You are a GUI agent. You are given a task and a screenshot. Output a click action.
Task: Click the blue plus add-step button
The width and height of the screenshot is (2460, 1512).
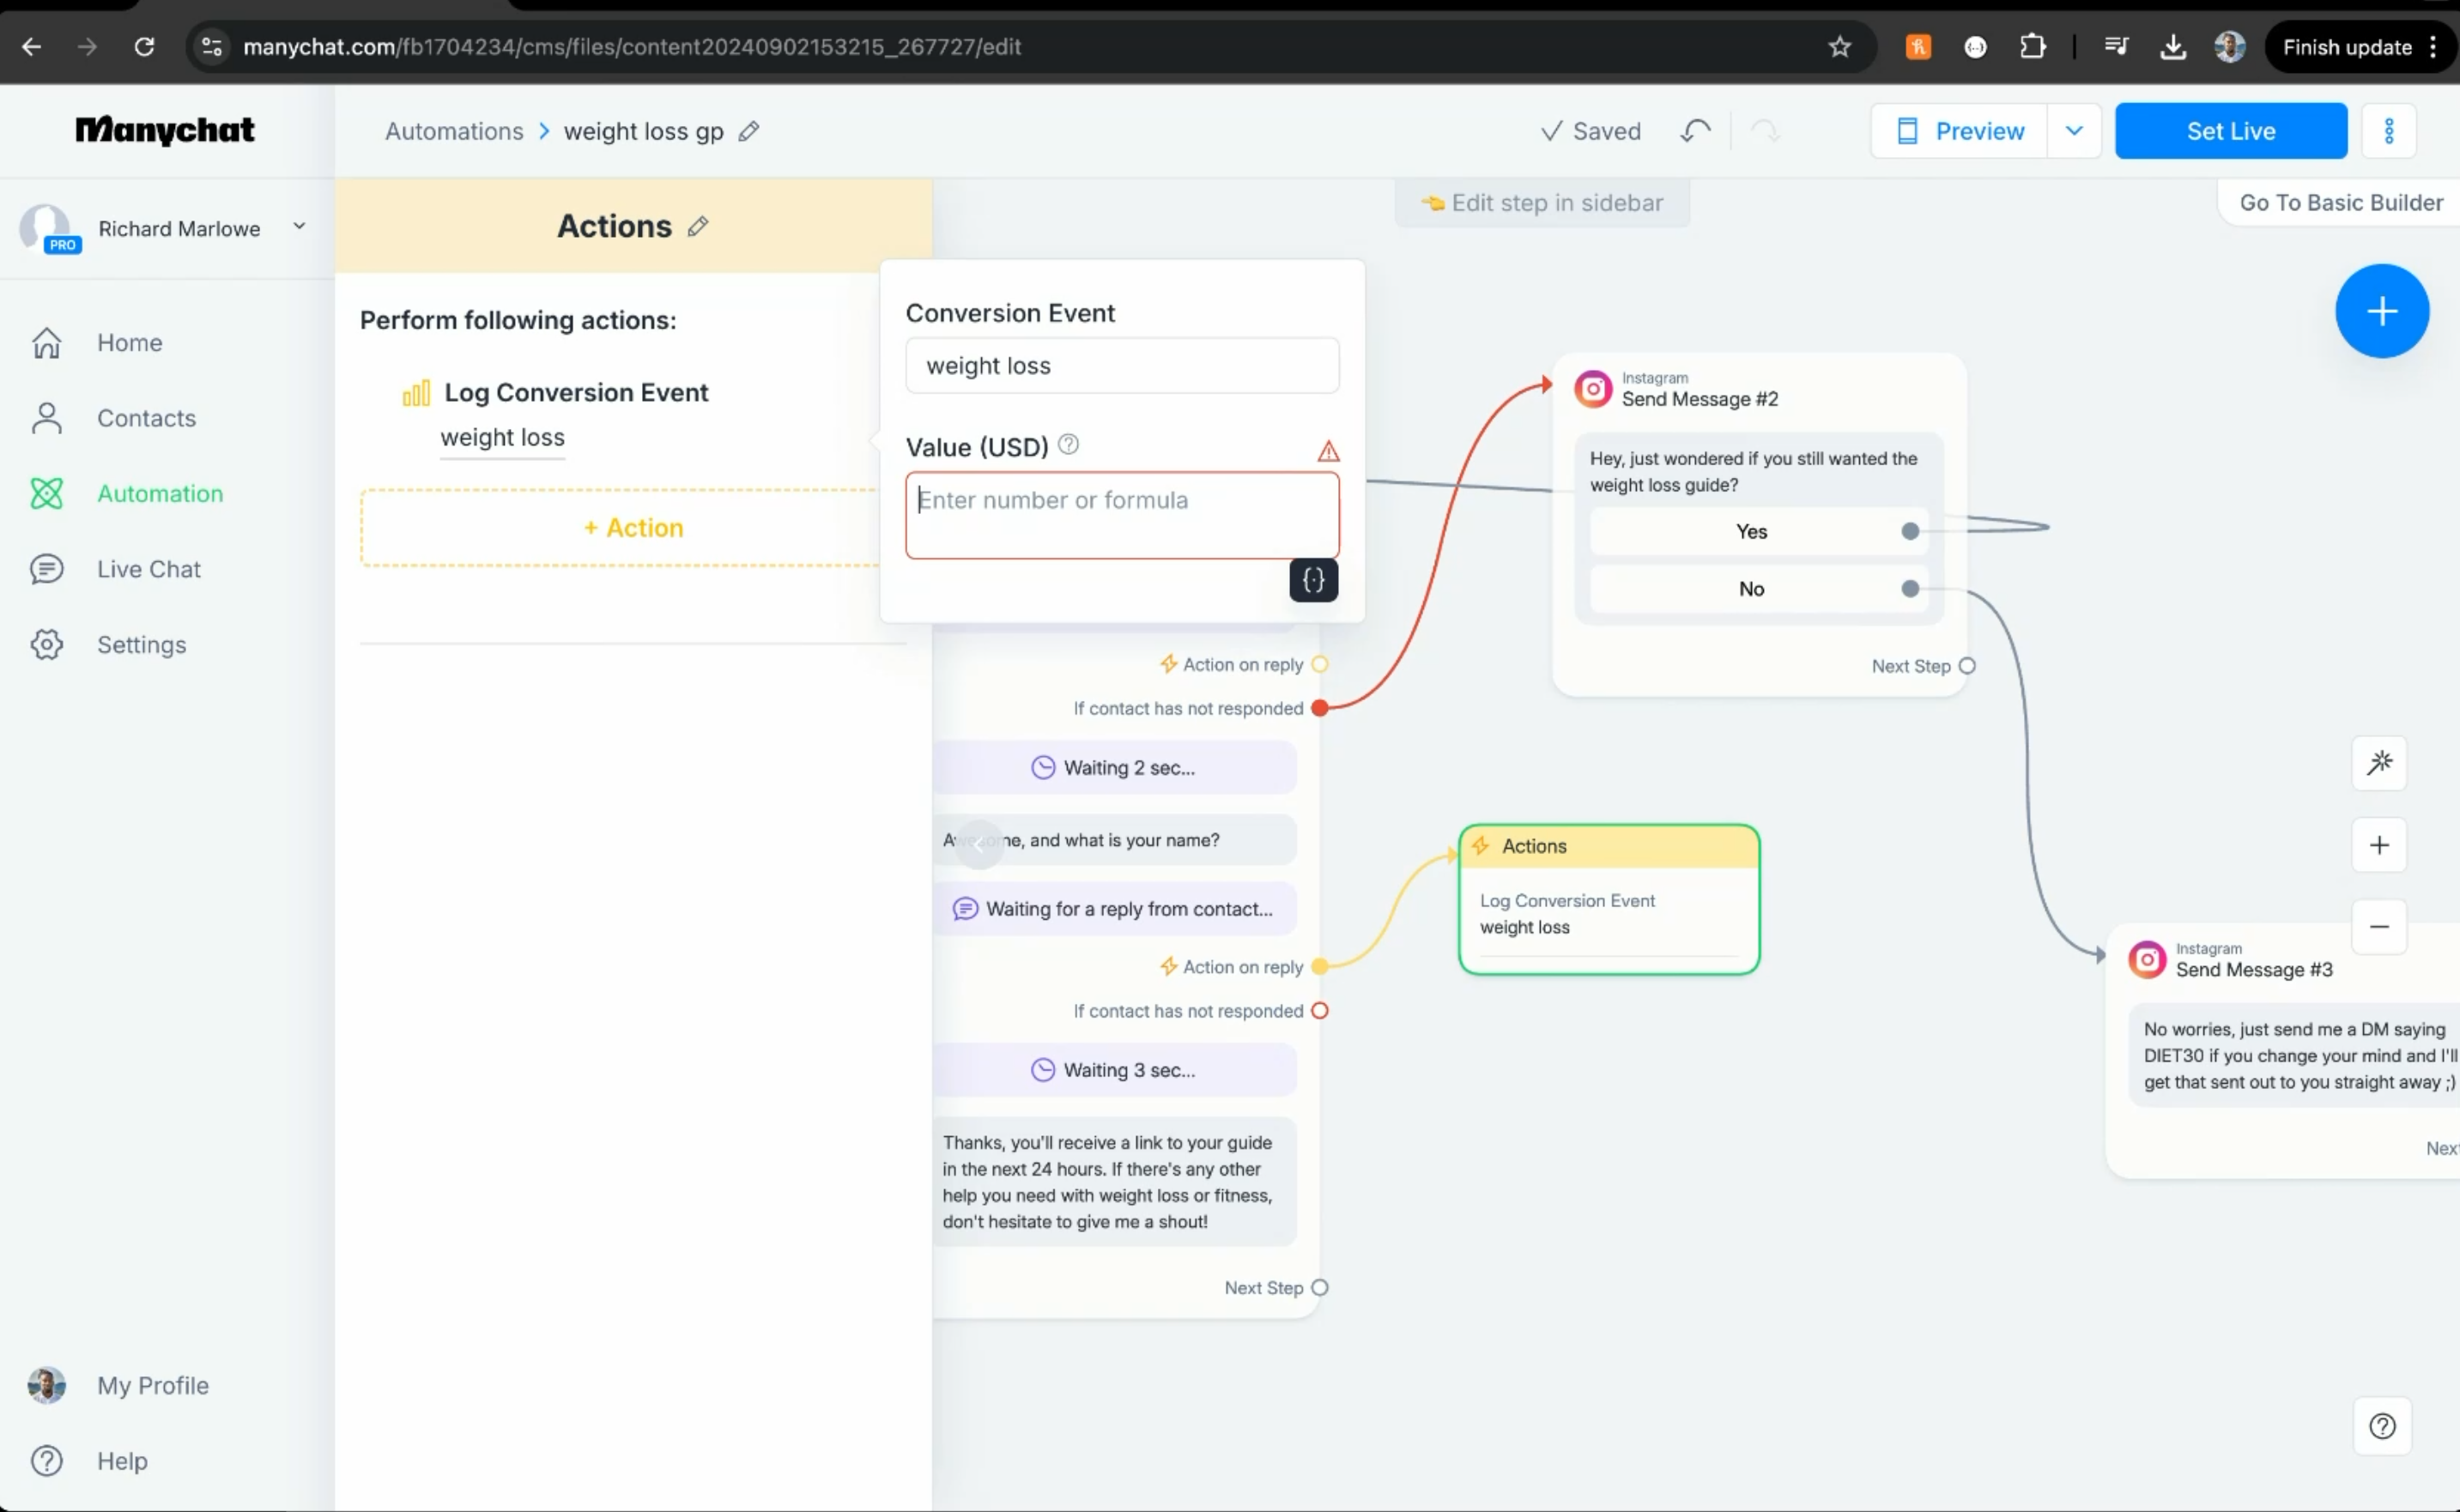point(2381,311)
